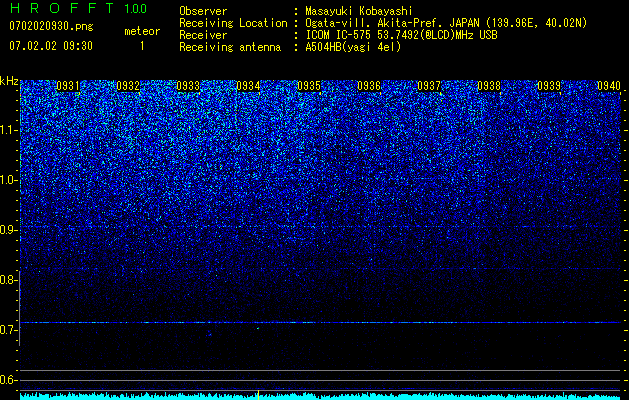This screenshot has width=629, height=400.
Task: Select the file name 0702020930.png
Action: point(51,26)
